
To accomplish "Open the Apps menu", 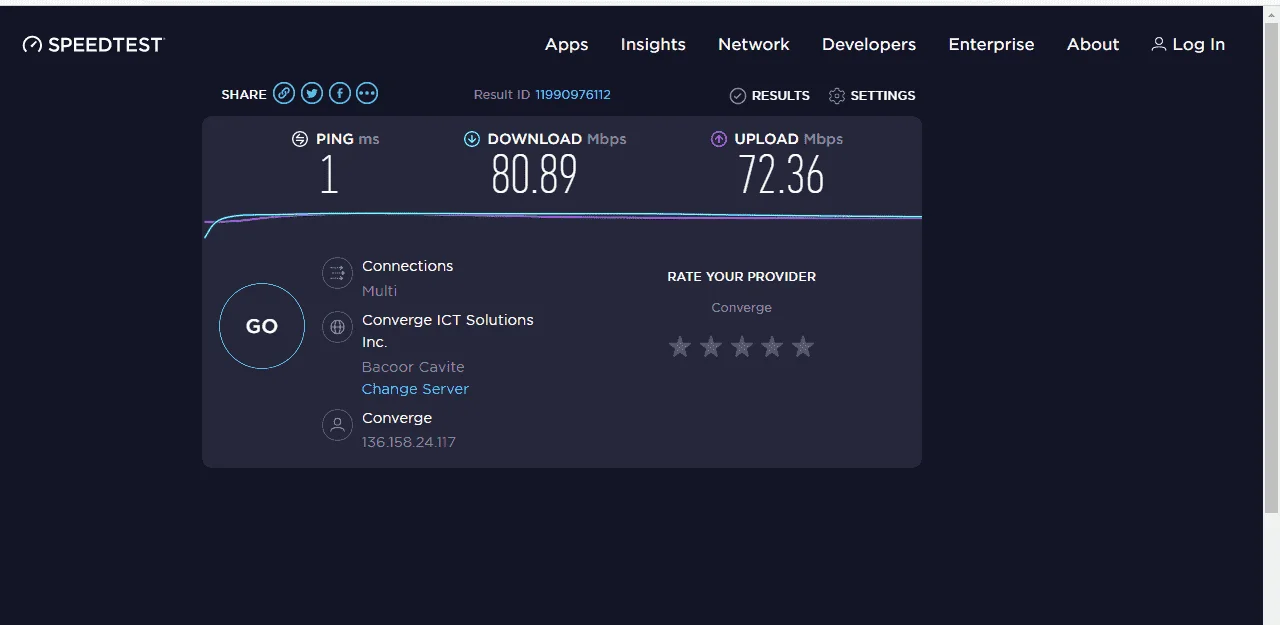I will [x=566, y=45].
